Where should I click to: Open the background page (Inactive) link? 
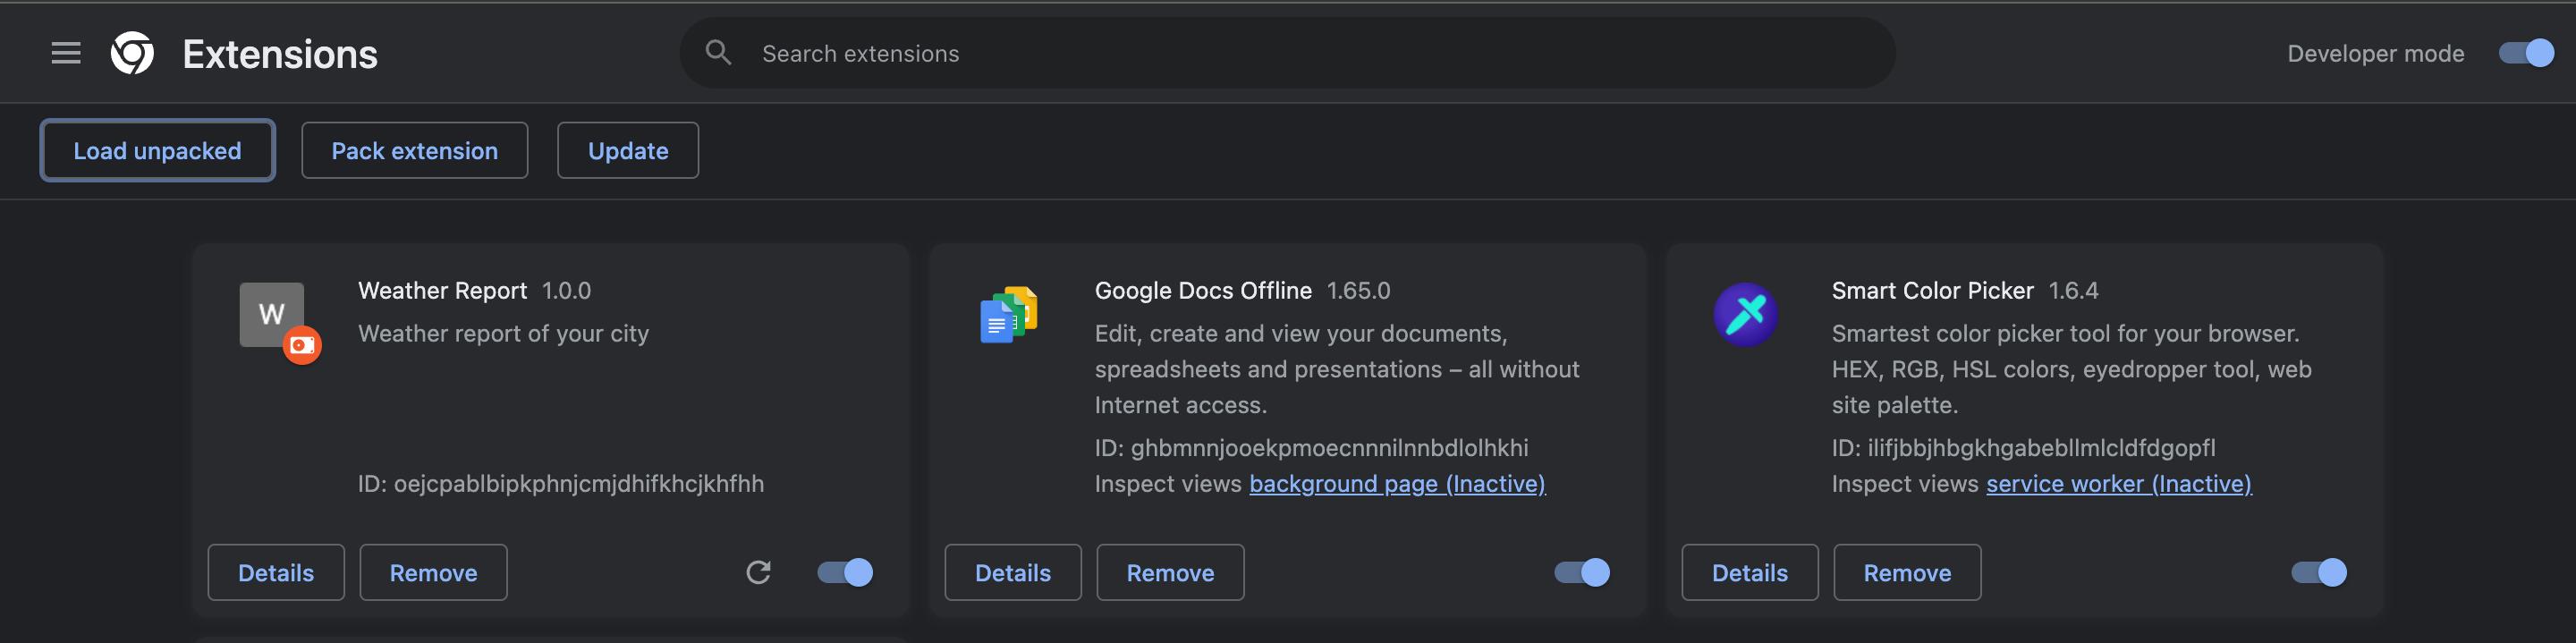[1397, 484]
